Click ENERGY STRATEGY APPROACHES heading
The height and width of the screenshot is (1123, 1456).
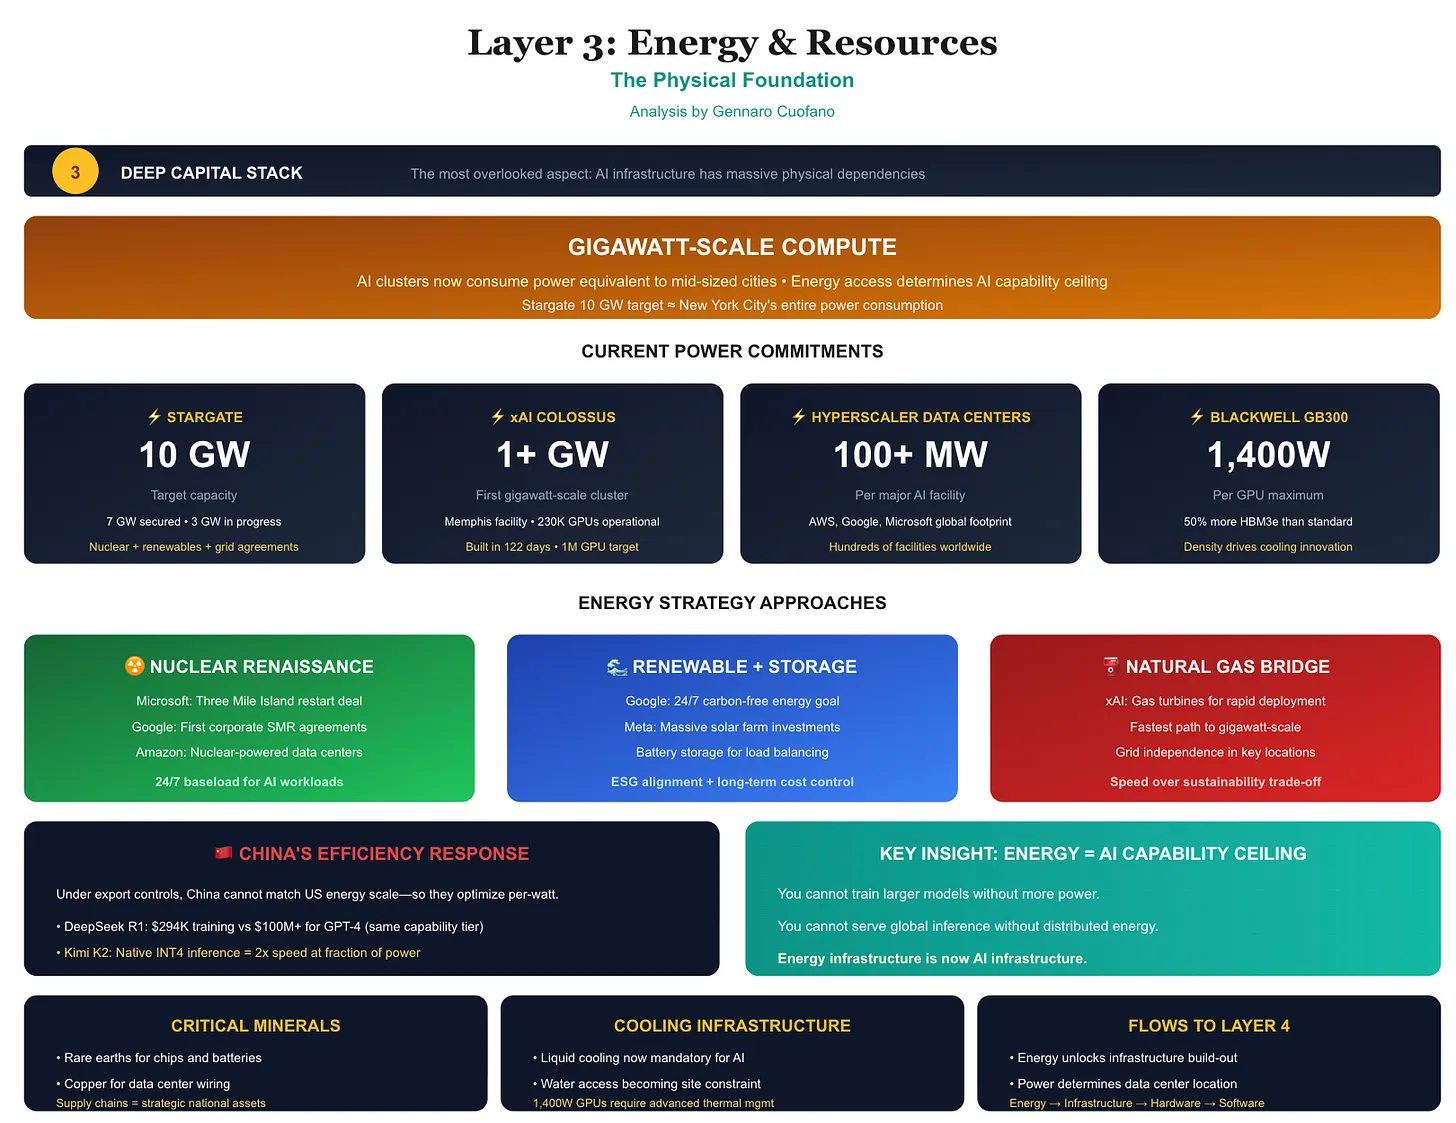[x=732, y=603]
